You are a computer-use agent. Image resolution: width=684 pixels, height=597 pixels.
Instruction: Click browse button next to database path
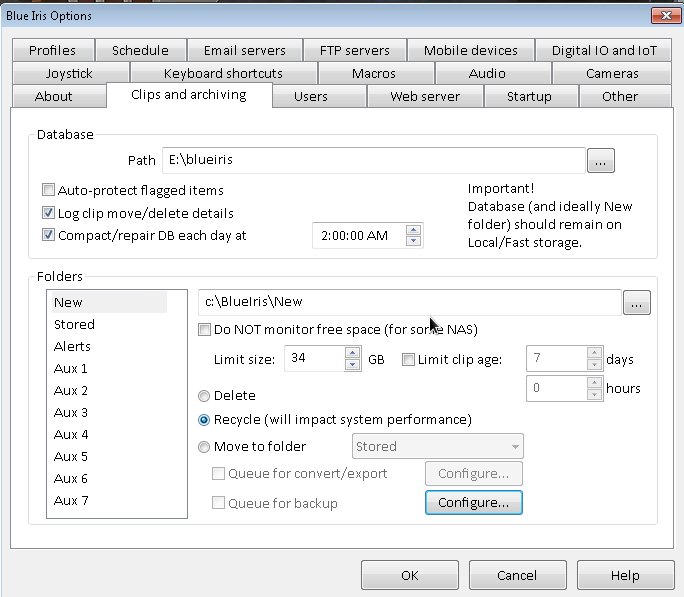[600, 160]
